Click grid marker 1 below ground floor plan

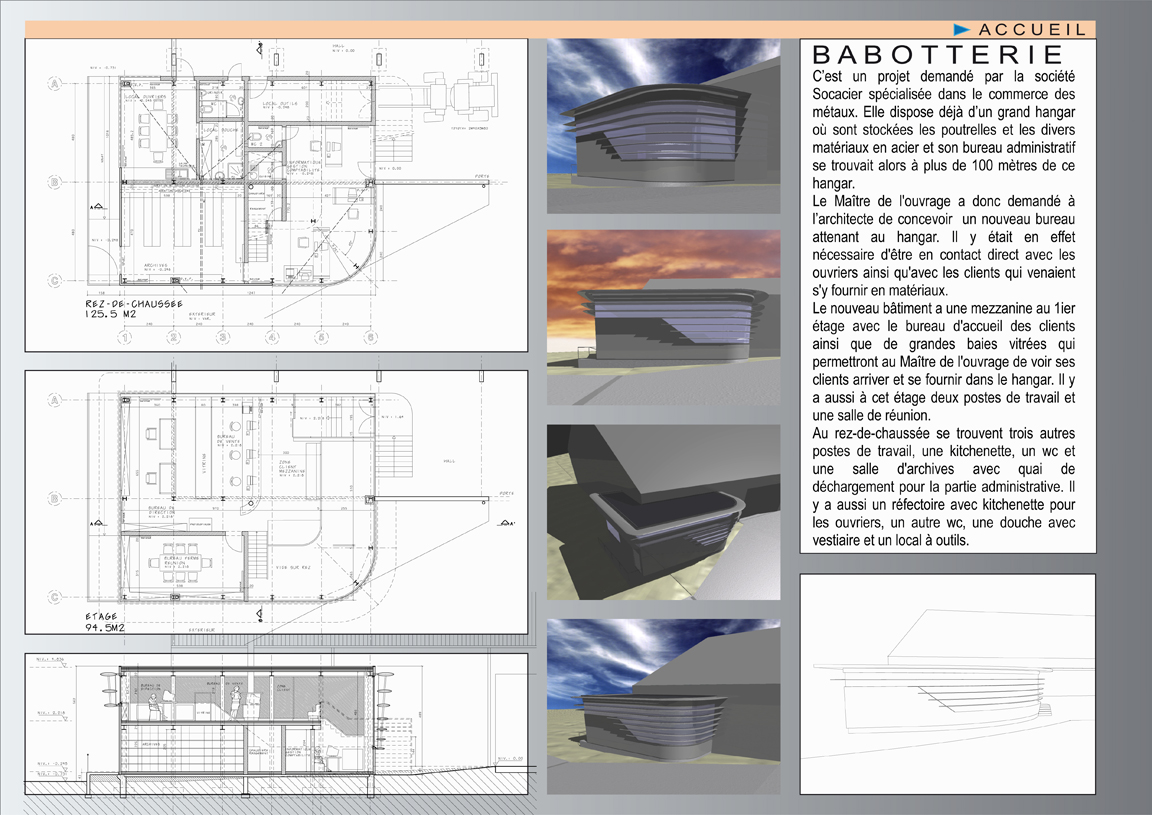pyautogui.click(x=126, y=338)
